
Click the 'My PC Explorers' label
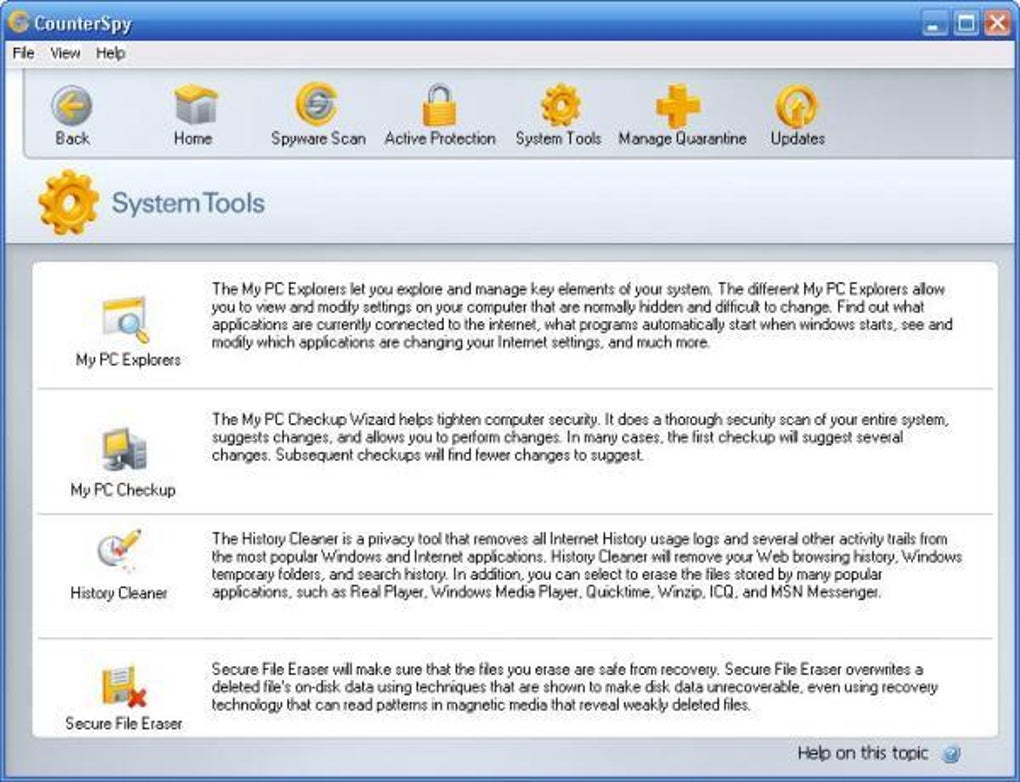[128, 360]
